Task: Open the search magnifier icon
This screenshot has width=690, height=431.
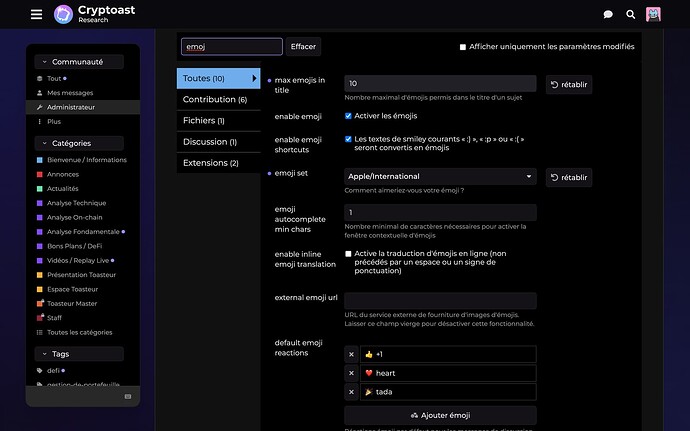Action: point(631,15)
